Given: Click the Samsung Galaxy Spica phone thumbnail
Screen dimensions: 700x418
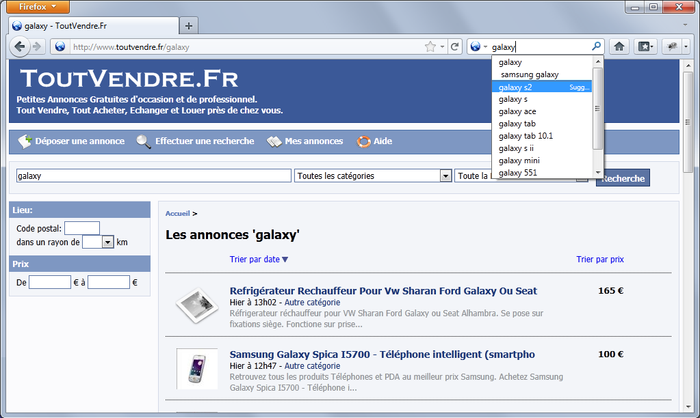Looking at the screenshot, I should coord(197,369).
